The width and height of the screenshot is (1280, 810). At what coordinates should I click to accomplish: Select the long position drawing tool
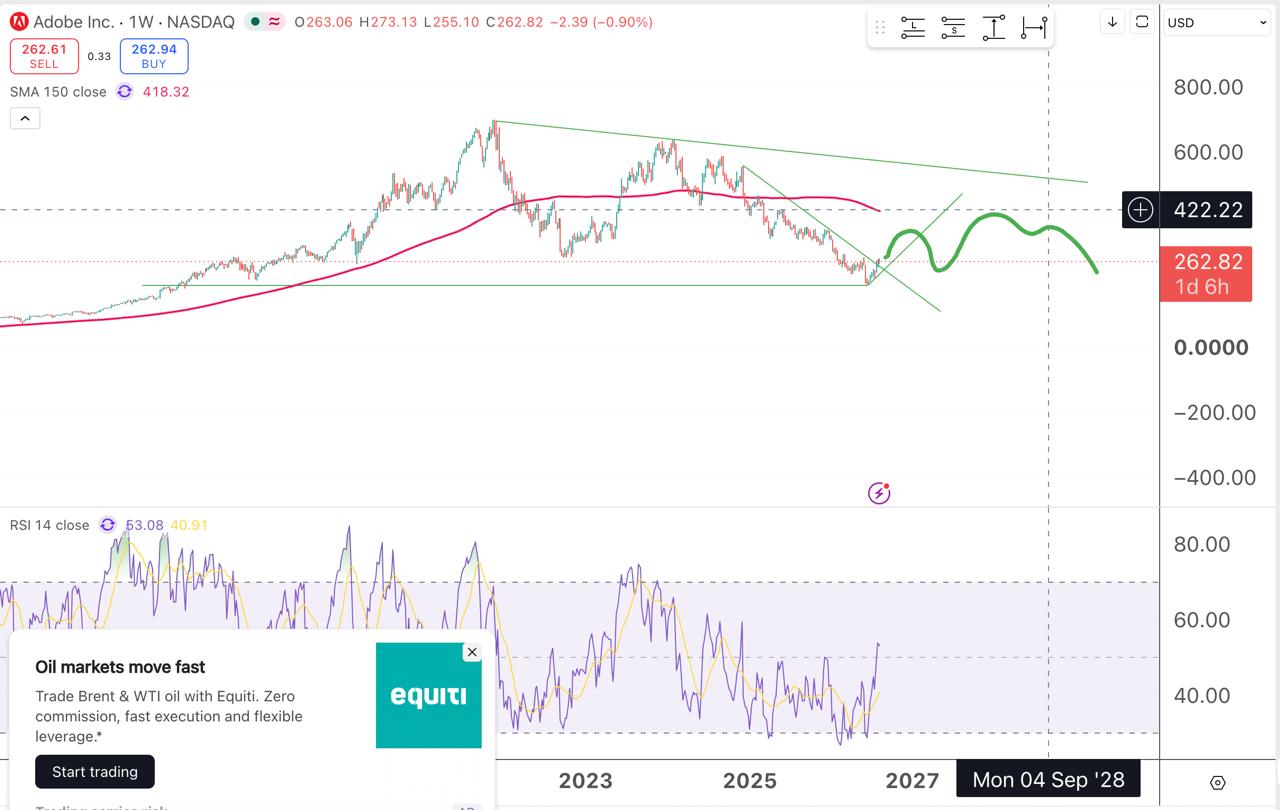(913, 28)
